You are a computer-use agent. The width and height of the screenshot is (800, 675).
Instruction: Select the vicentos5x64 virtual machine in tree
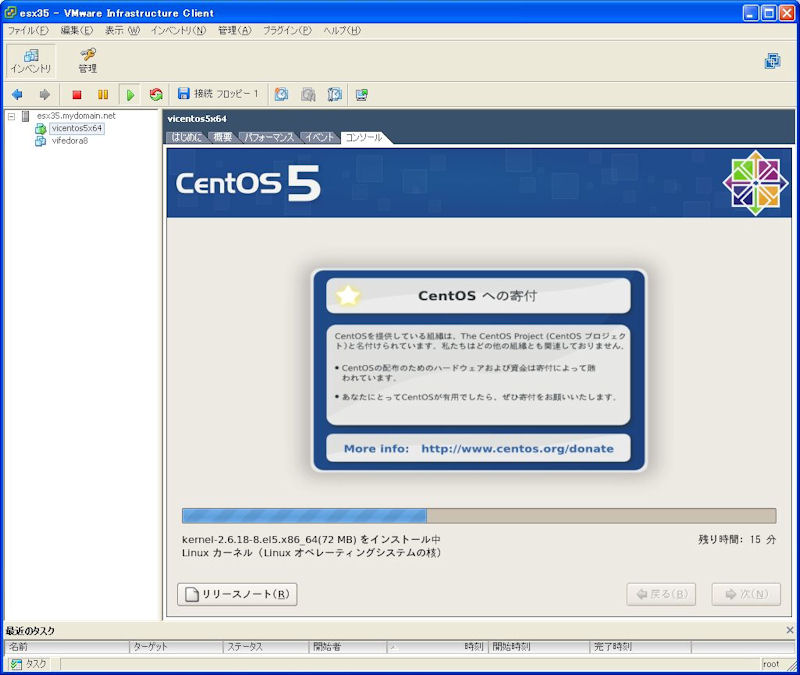[x=77, y=128]
